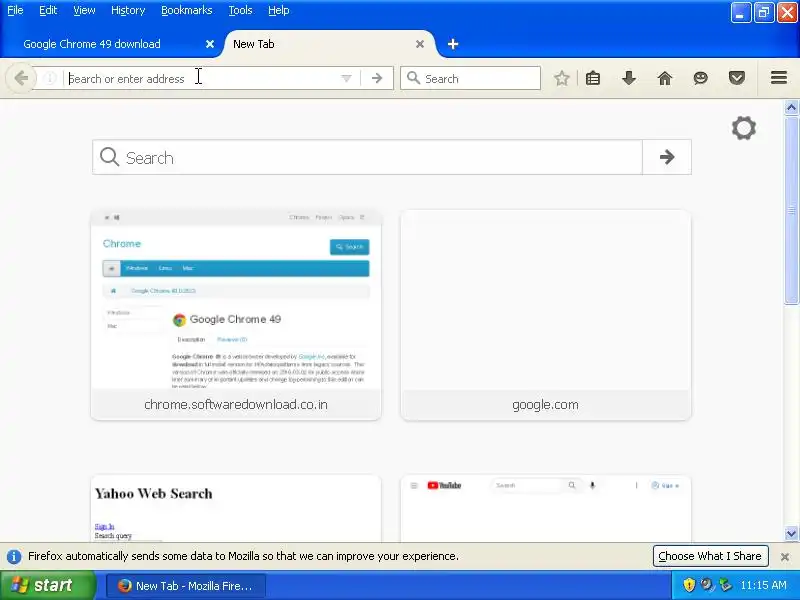This screenshot has width=800, height=600.
Task: Click the scrollbar down arrow
Action: [x=791, y=533]
